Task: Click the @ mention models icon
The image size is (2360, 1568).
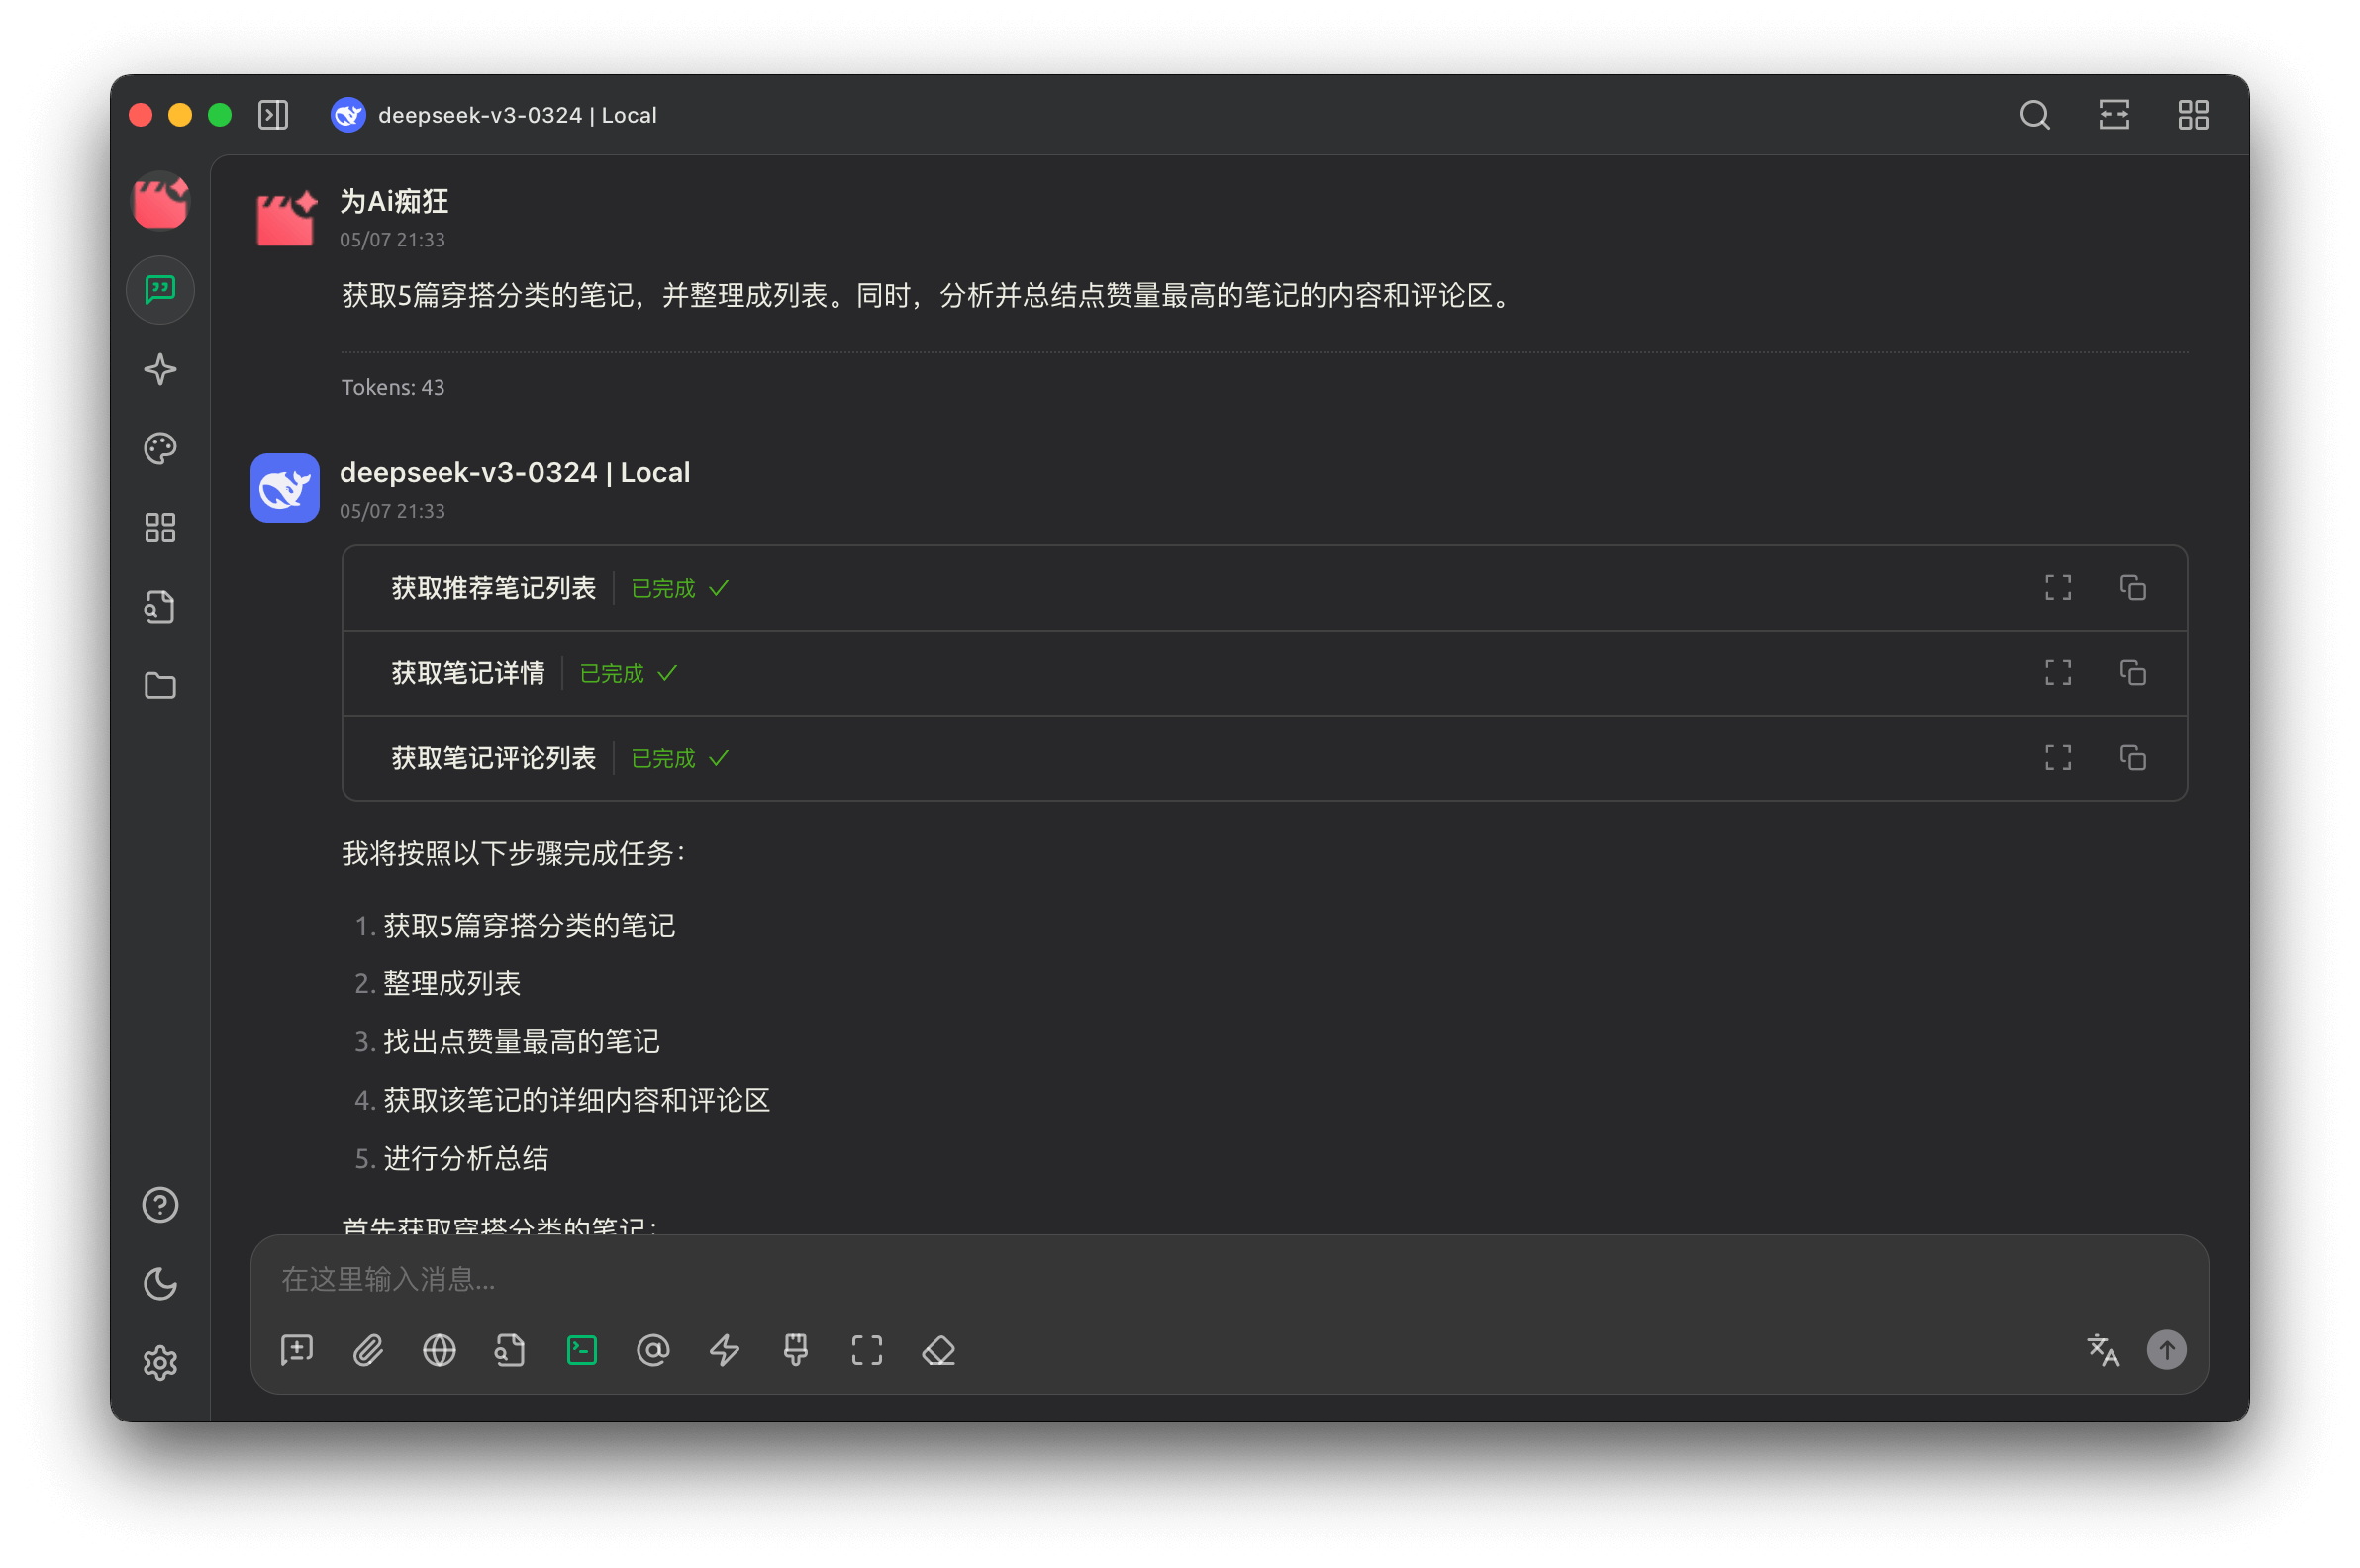Action: 653,1351
